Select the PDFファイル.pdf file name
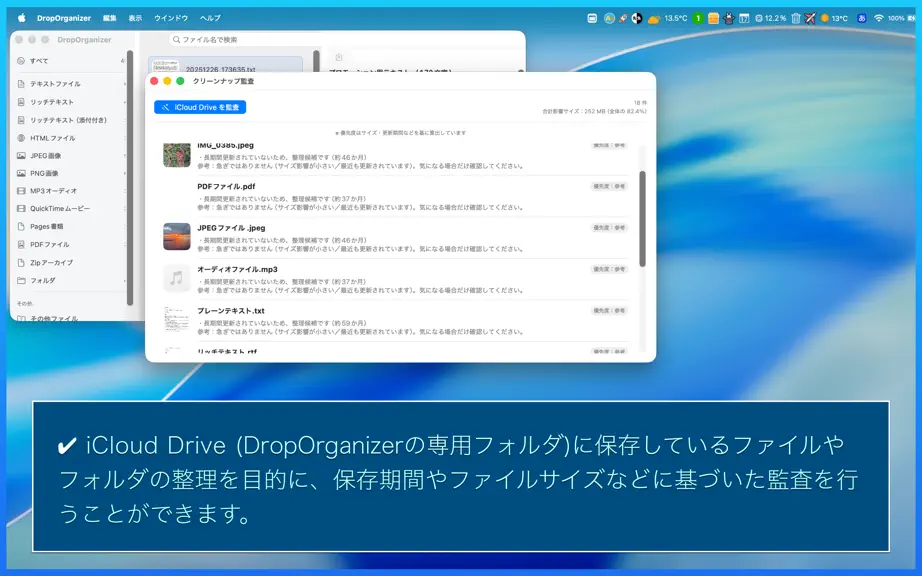This screenshot has width=922, height=576. click(x=226, y=186)
